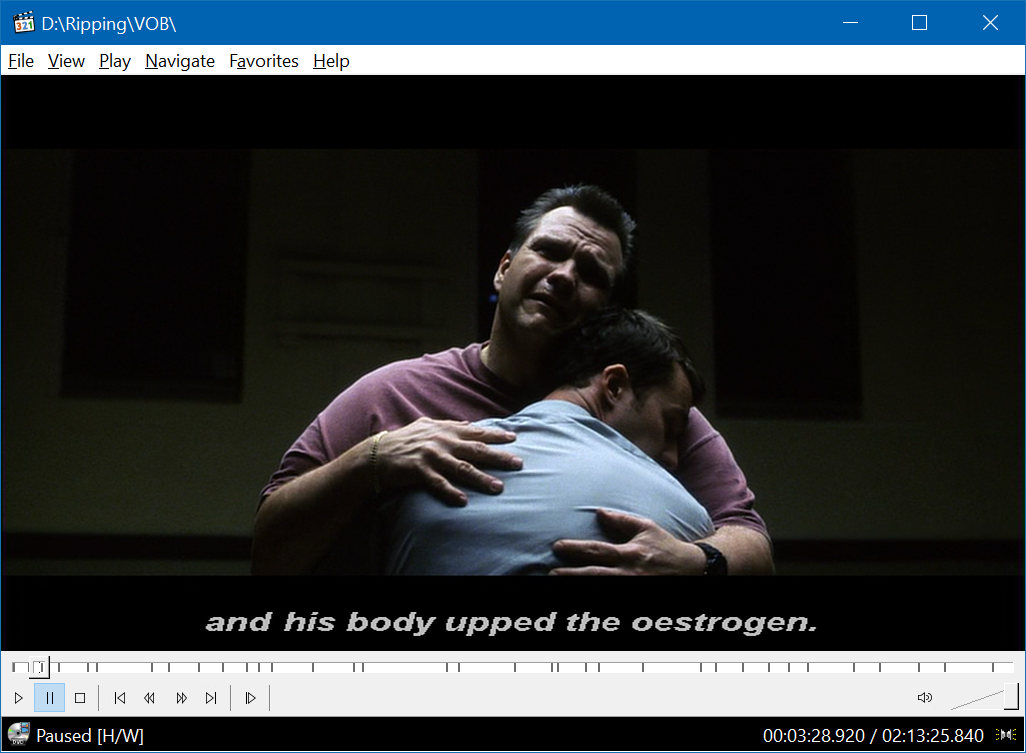The height and width of the screenshot is (753, 1026).
Task: Open the Play menu
Action: [x=115, y=61]
